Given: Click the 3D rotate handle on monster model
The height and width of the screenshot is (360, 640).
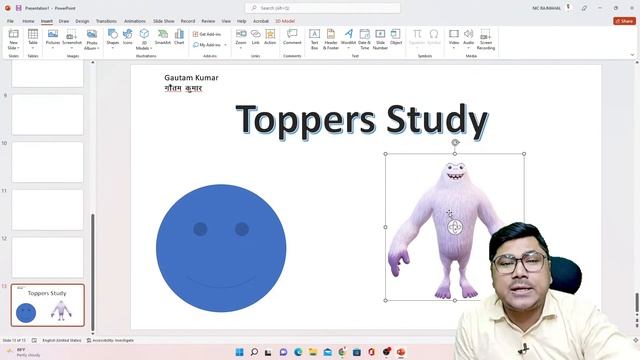Looking at the screenshot, I should coord(455,227).
